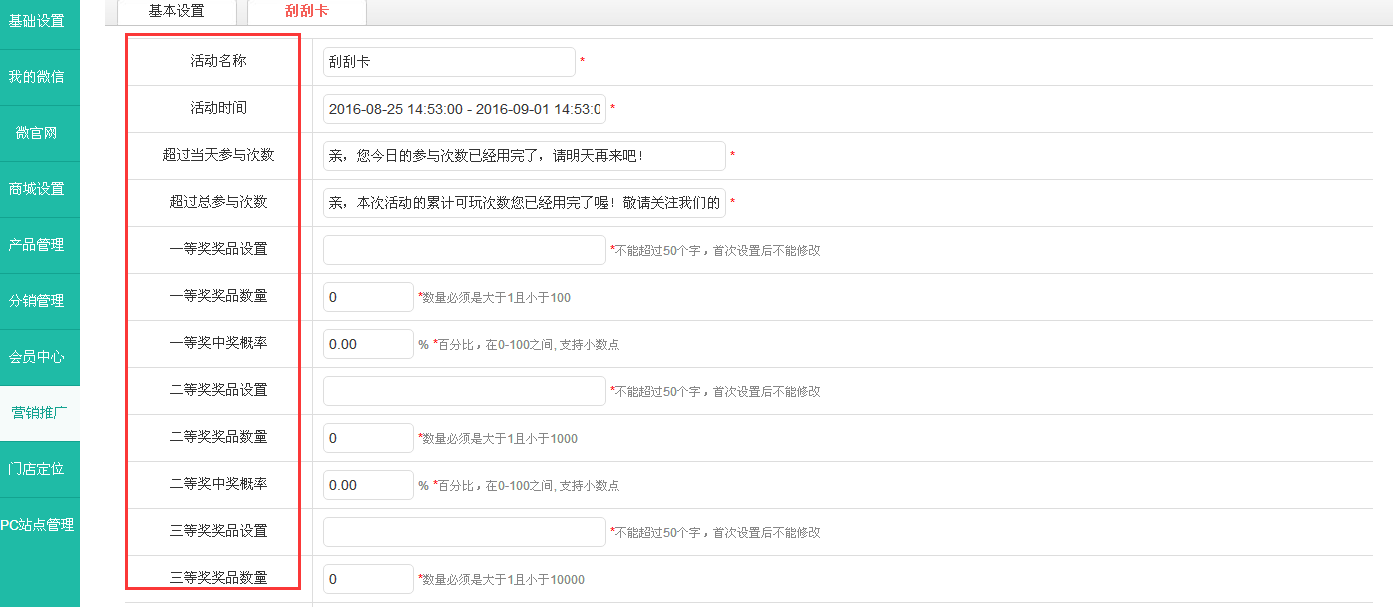This screenshot has width=1393, height=607.
Task: Open the 活动时间 date range field
Action: pyautogui.click(x=463, y=109)
